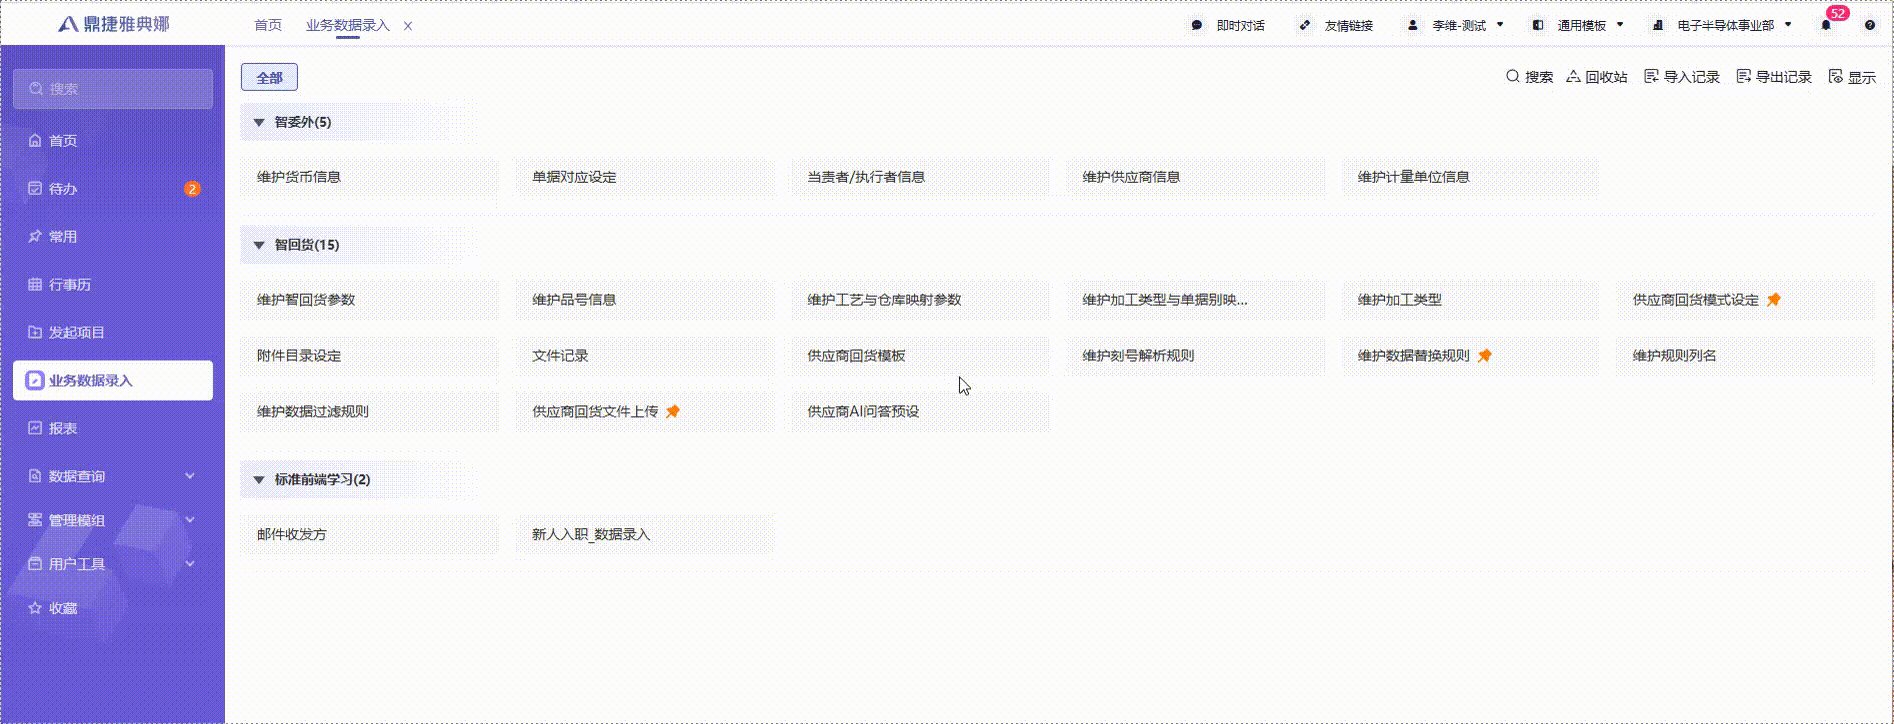This screenshot has height=724, width=1894.
Task: Open the 回收站 recycle icon
Action: coord(1573,77)
